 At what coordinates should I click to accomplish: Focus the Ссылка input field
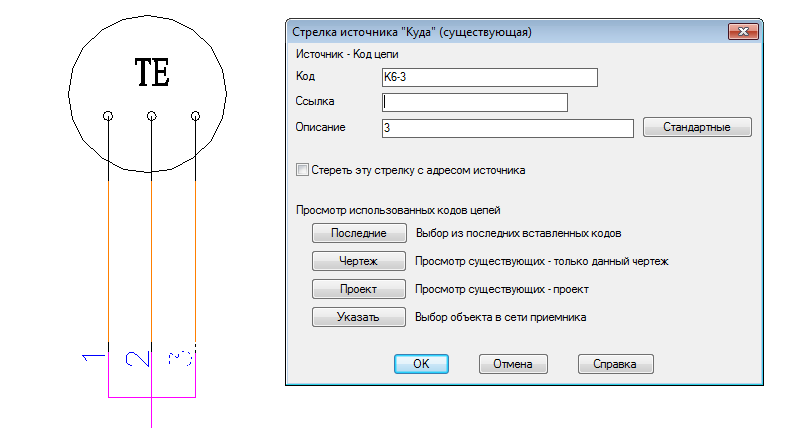tap(475, 102)
